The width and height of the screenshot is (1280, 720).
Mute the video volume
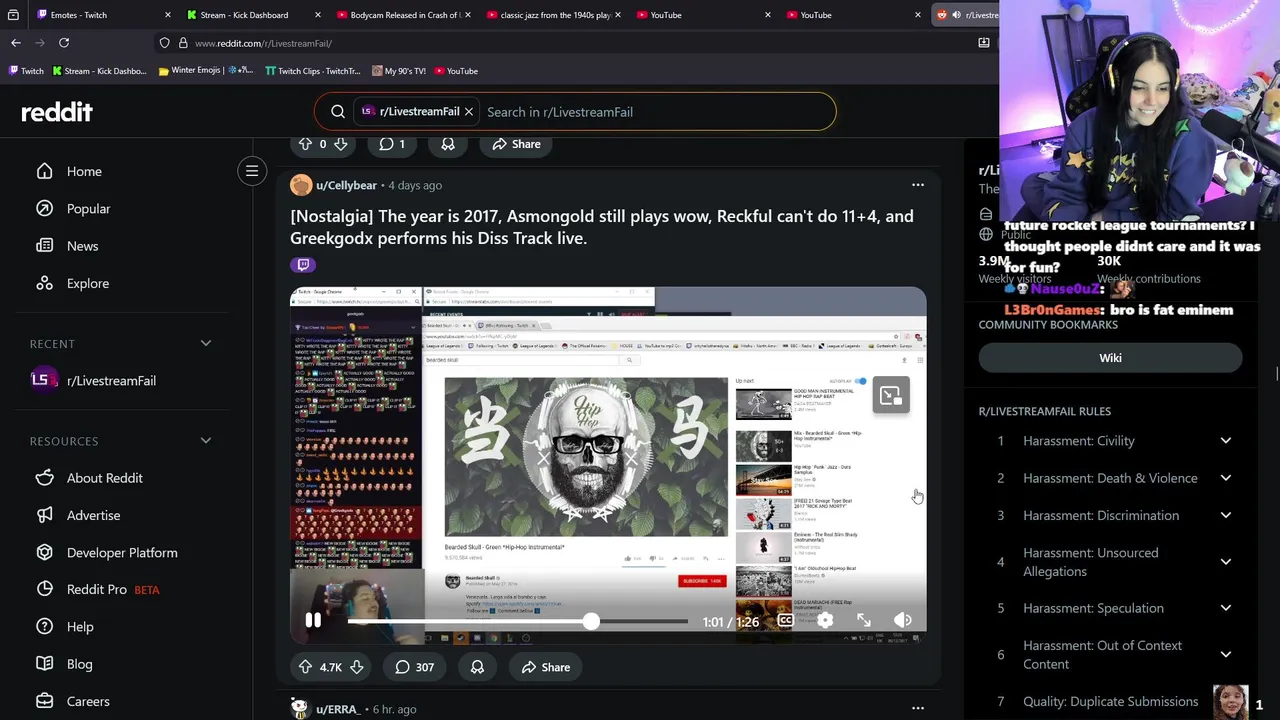(x=902, y=621)
